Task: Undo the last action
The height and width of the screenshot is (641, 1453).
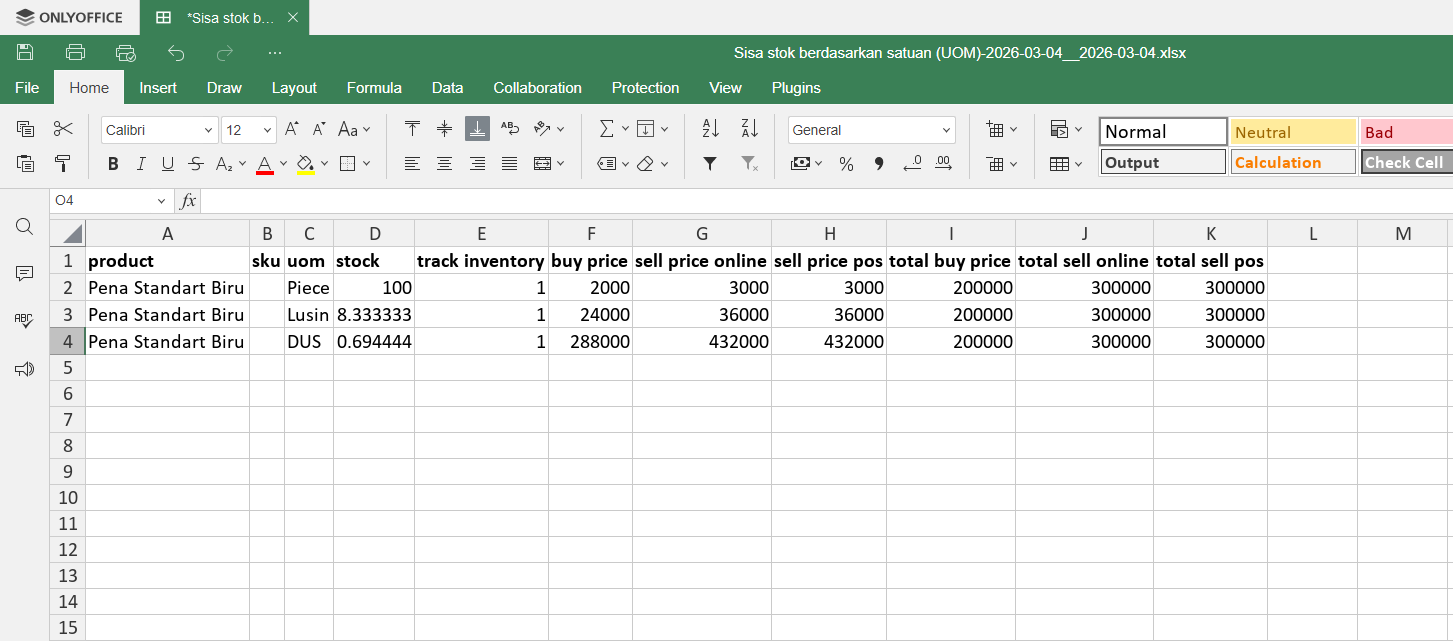Action: [176, 52]
